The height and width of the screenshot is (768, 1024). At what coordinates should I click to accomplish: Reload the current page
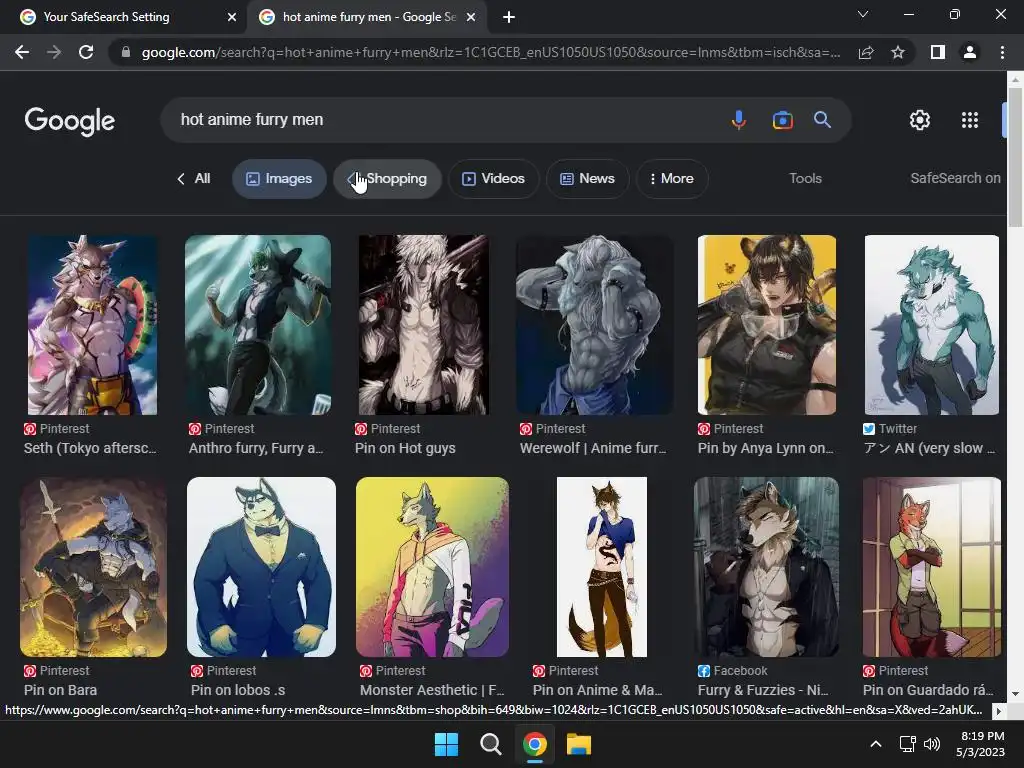86,52
